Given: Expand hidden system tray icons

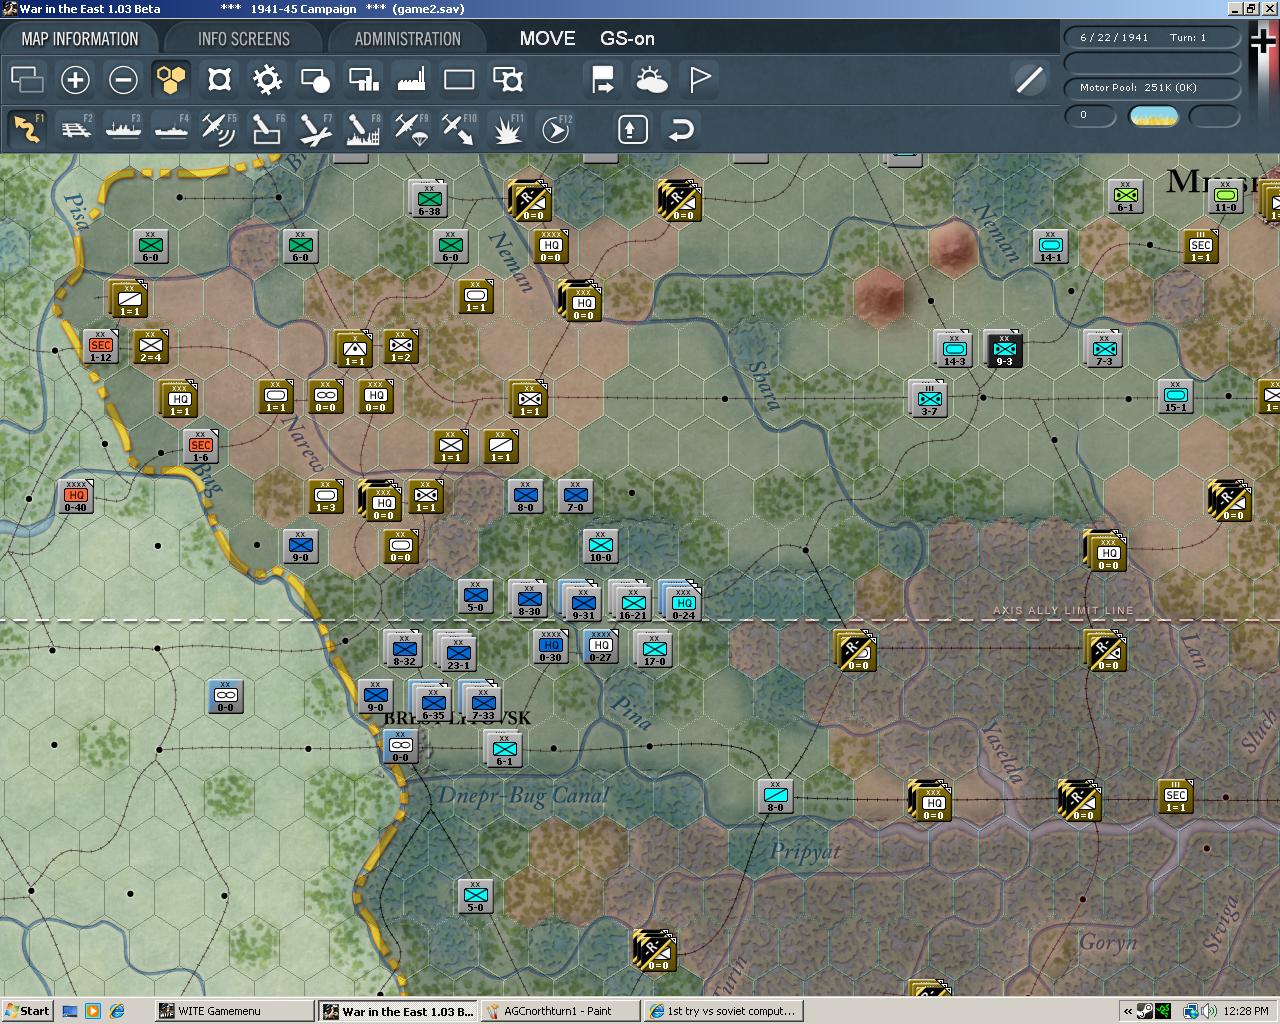Looking at the screenshot, I should (x=1129, y=1011).
